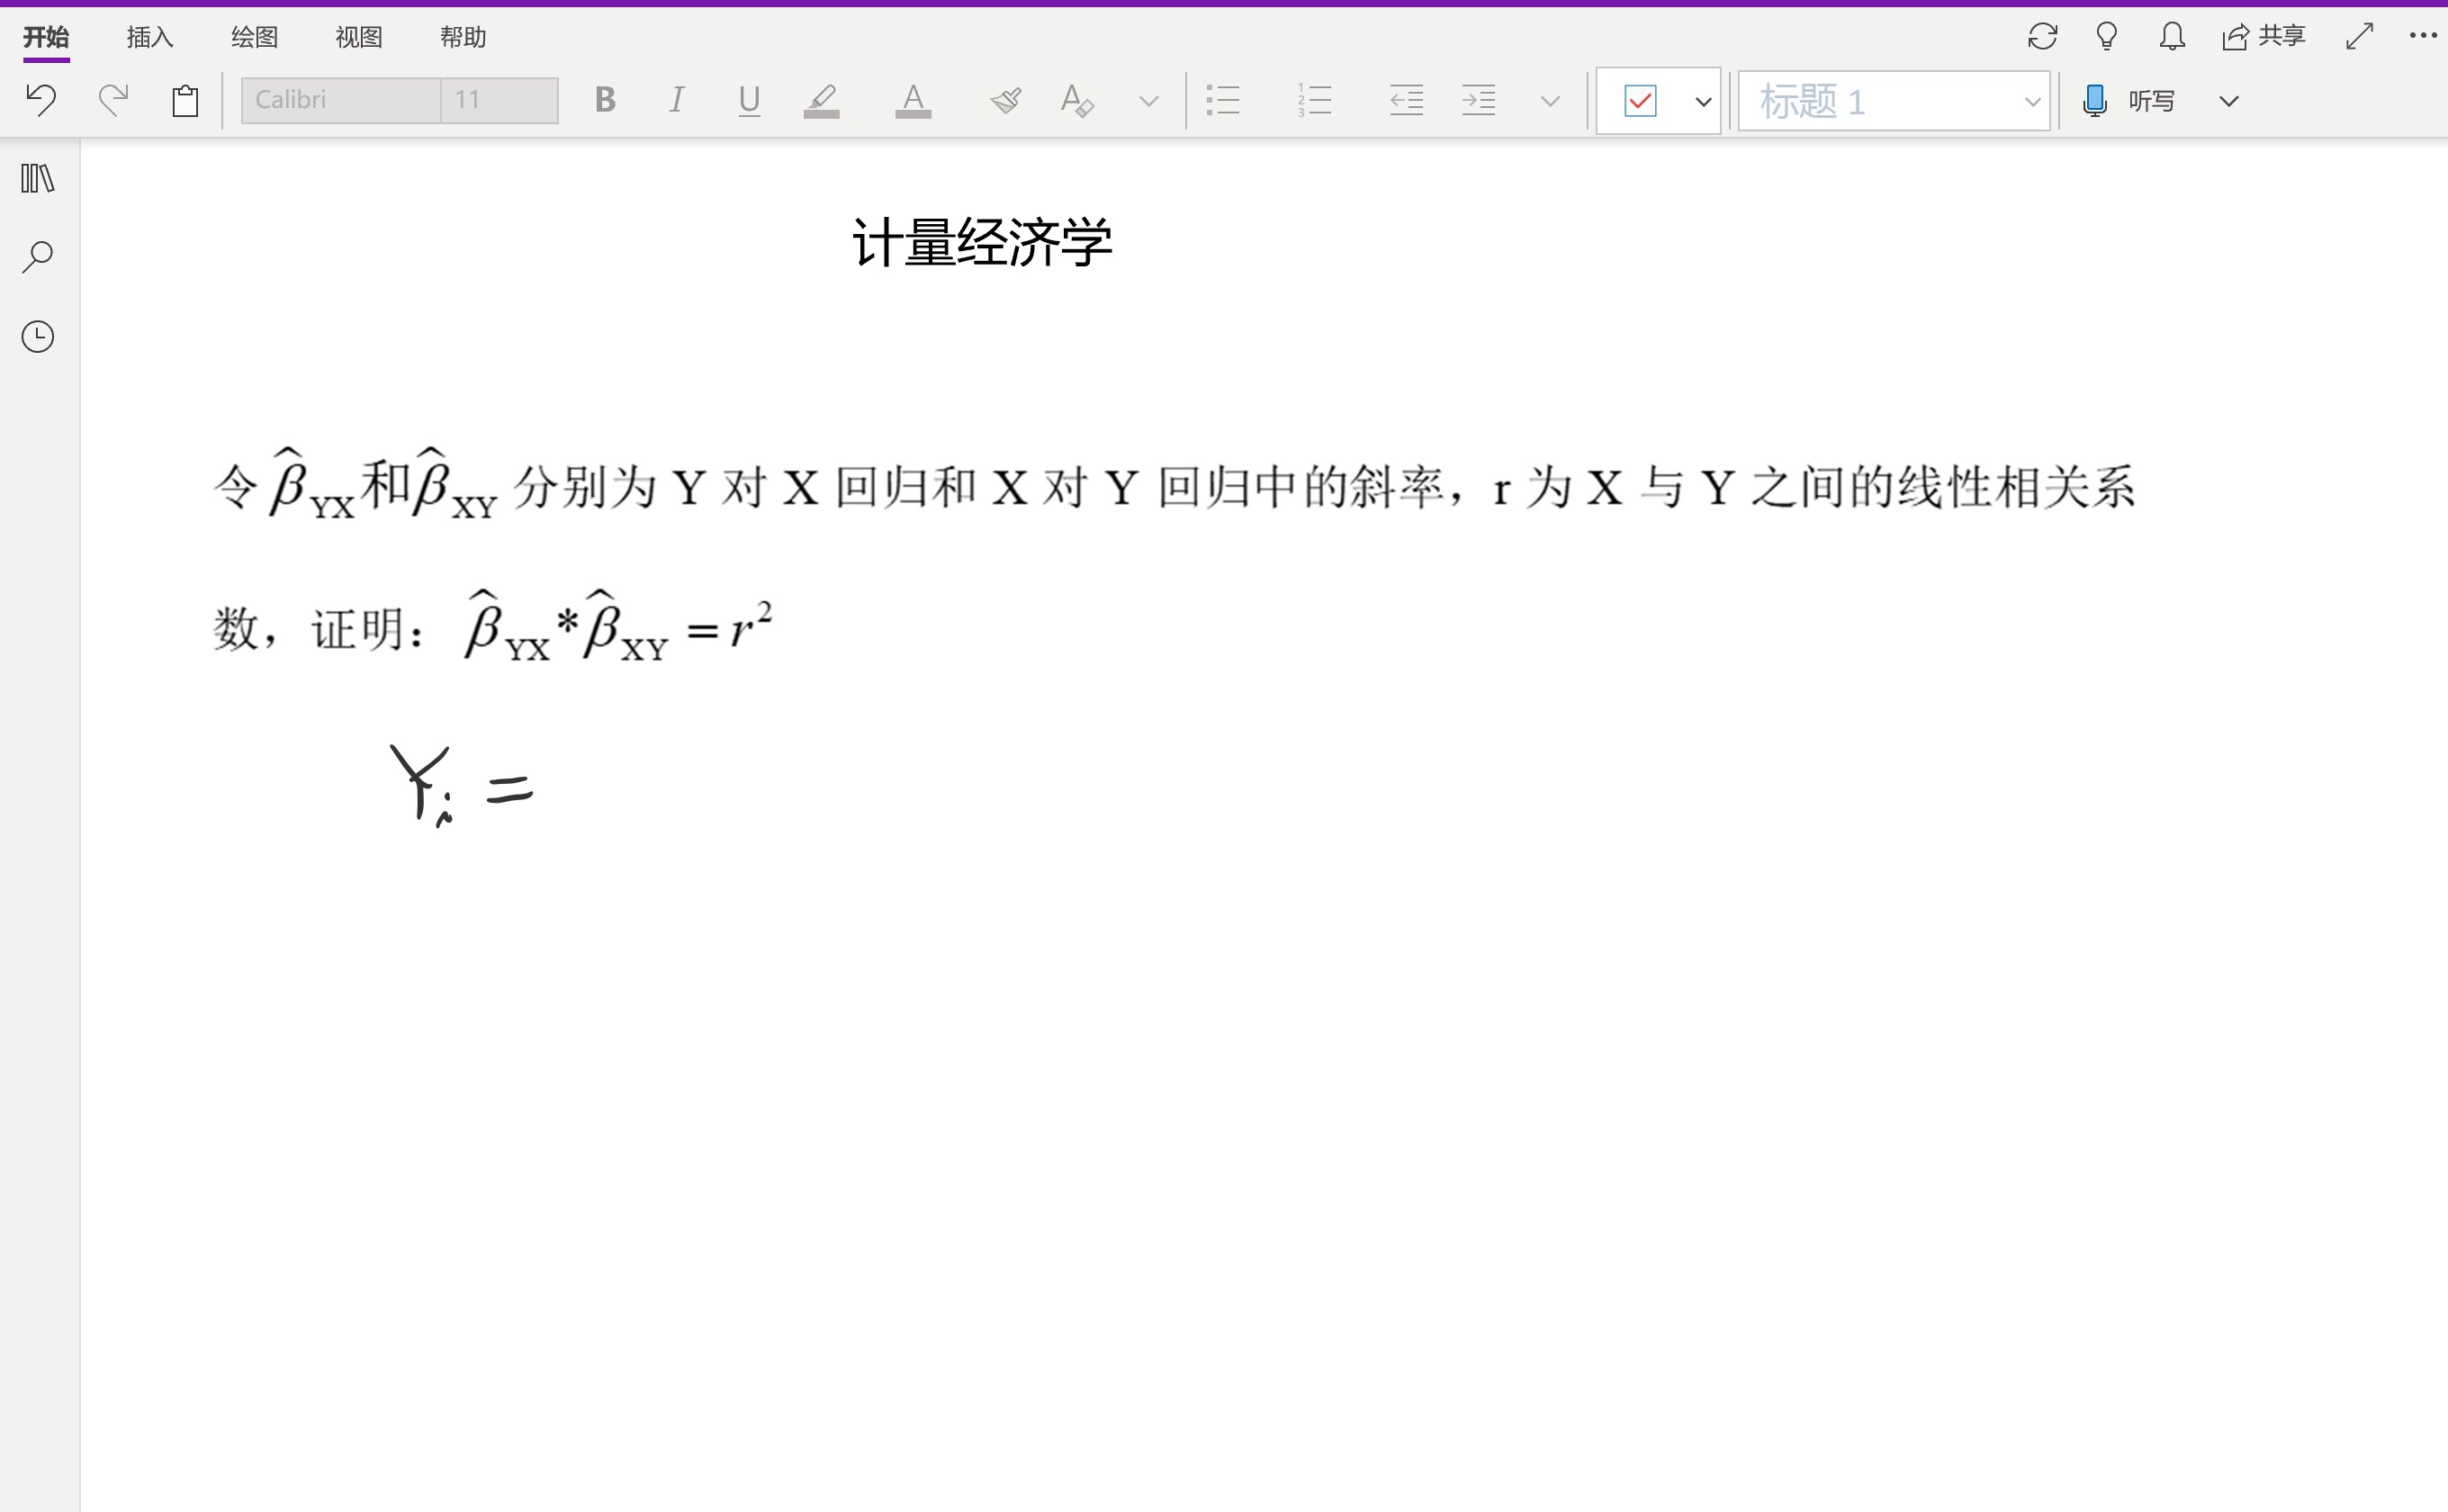Apply font color
The height and width of the screenshot is (1512, 2448).
(x=913, y=100)
